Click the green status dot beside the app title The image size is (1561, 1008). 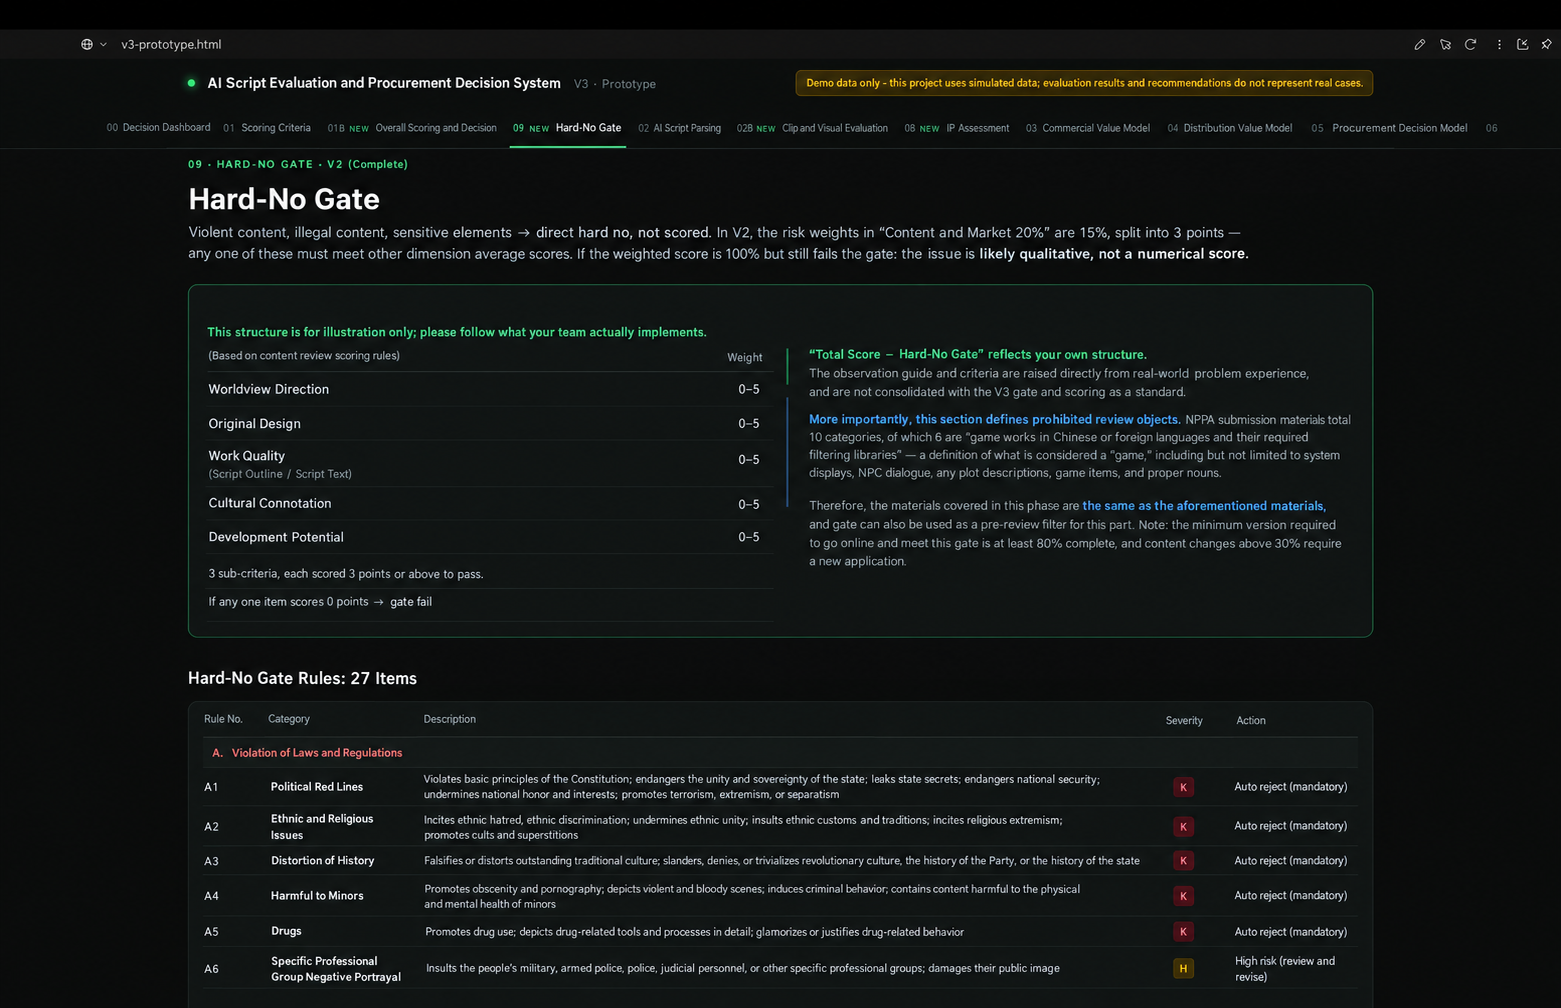tap(191, 83)
